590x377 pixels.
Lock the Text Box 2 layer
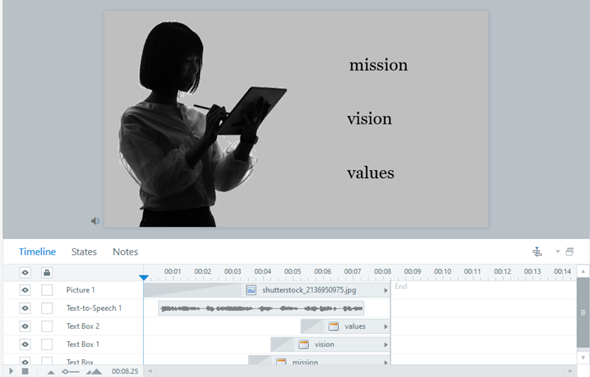tap(47, 326)
